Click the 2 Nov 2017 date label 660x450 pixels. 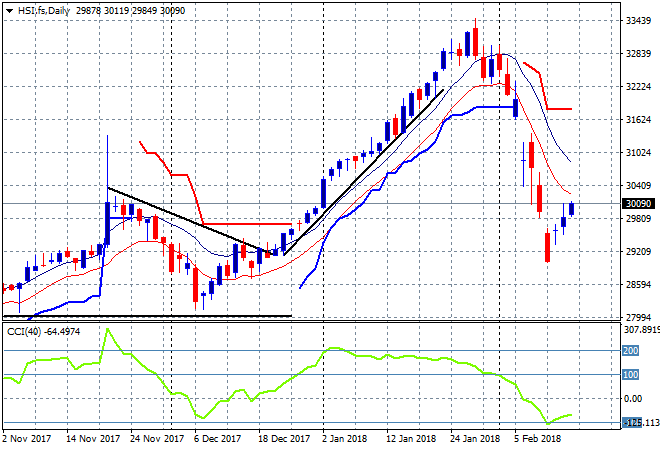click(26, 439)
